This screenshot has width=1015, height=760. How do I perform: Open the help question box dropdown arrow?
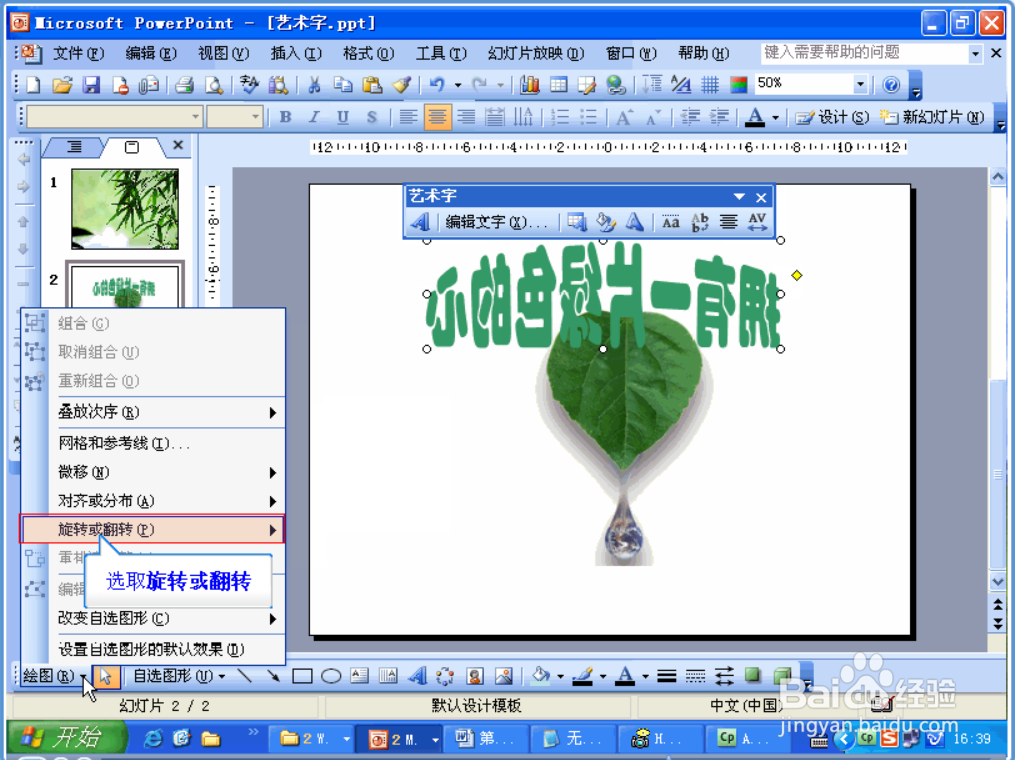point(975,53)
